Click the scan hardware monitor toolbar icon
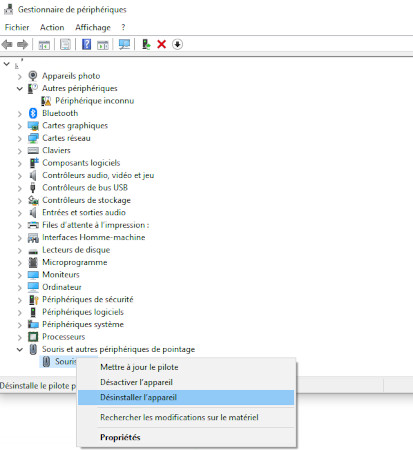This screenshot has width=413, height=450. [124, 44]
